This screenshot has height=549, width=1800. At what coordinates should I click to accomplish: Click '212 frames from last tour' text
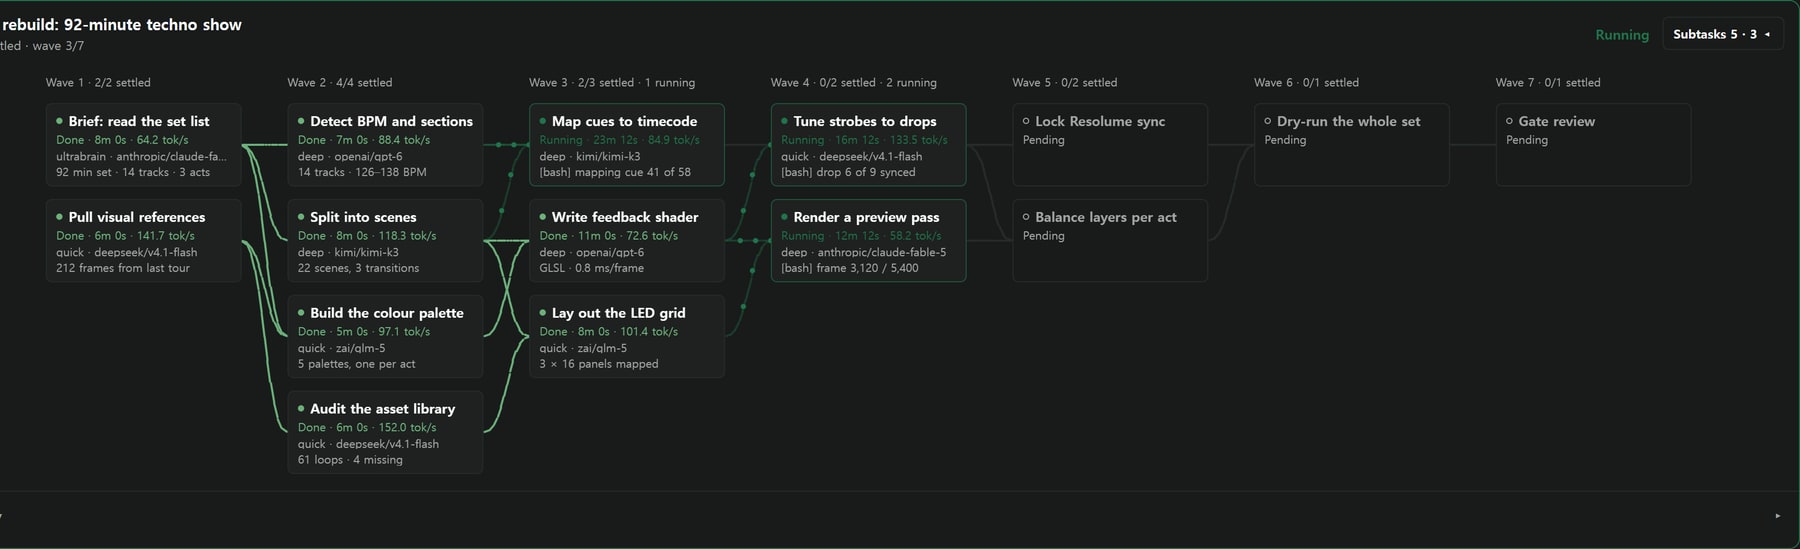[x=123, y=268]
